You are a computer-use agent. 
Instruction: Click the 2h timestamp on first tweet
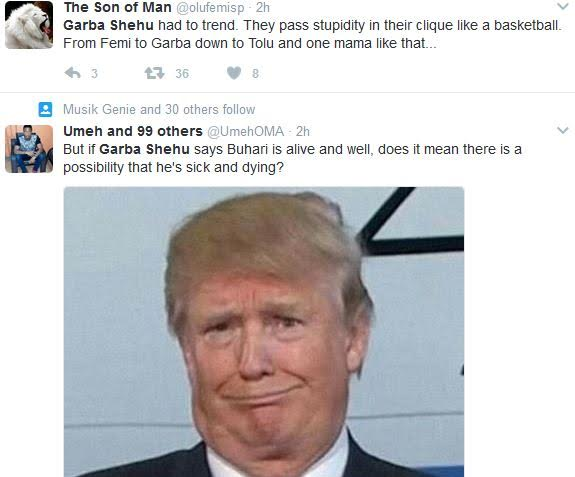(x=263, y=7)
